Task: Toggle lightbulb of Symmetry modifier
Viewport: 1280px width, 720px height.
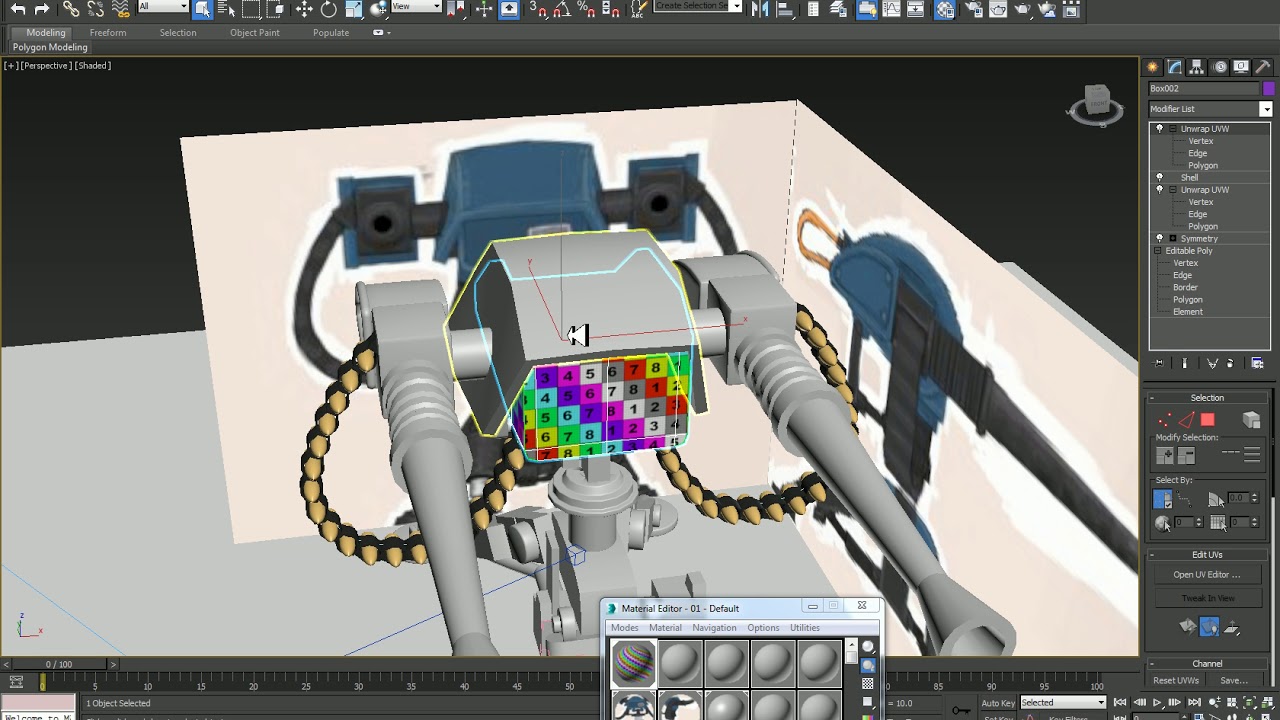Action: [x=1159, y=239]
